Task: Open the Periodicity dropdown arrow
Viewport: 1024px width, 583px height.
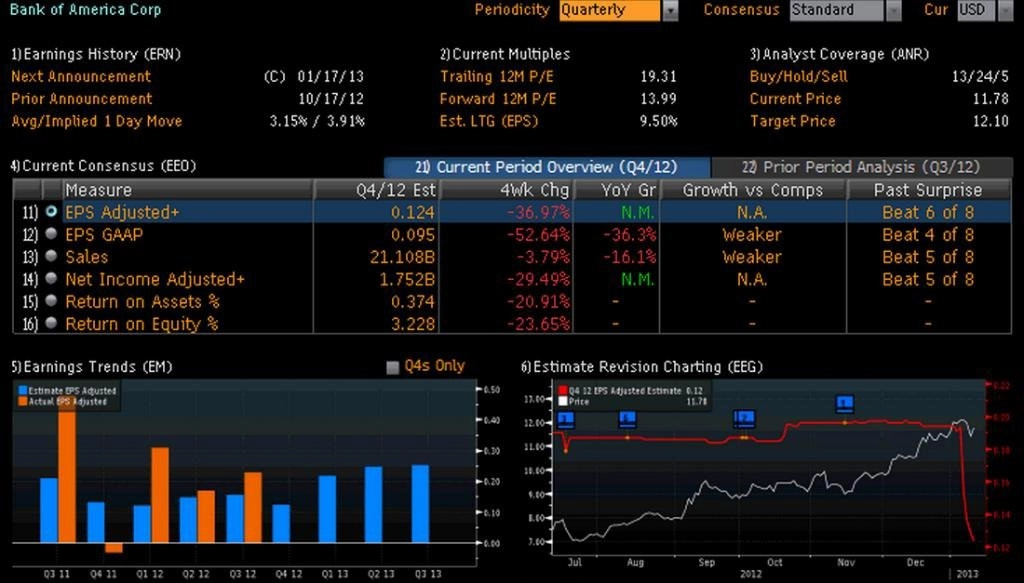Action: (670, 10)
